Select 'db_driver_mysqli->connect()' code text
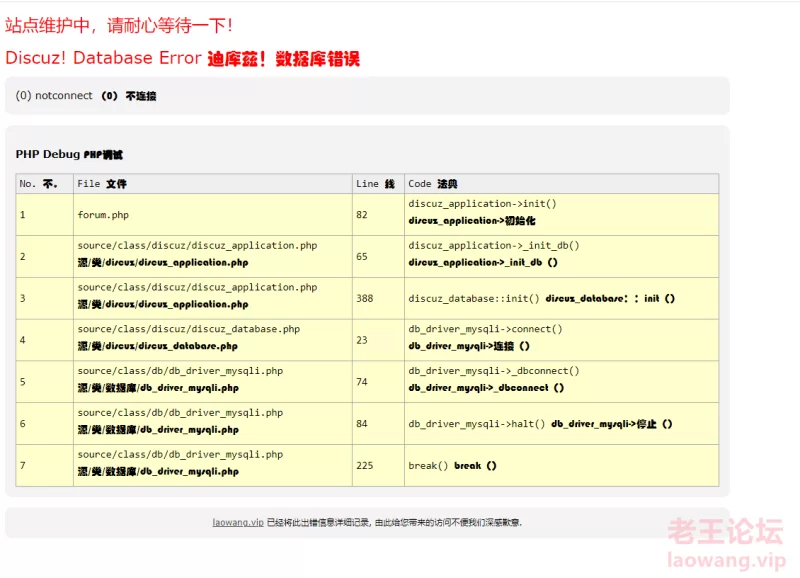Image resolution: width=800 pixels, height=578 pixels. pos(485,329)
